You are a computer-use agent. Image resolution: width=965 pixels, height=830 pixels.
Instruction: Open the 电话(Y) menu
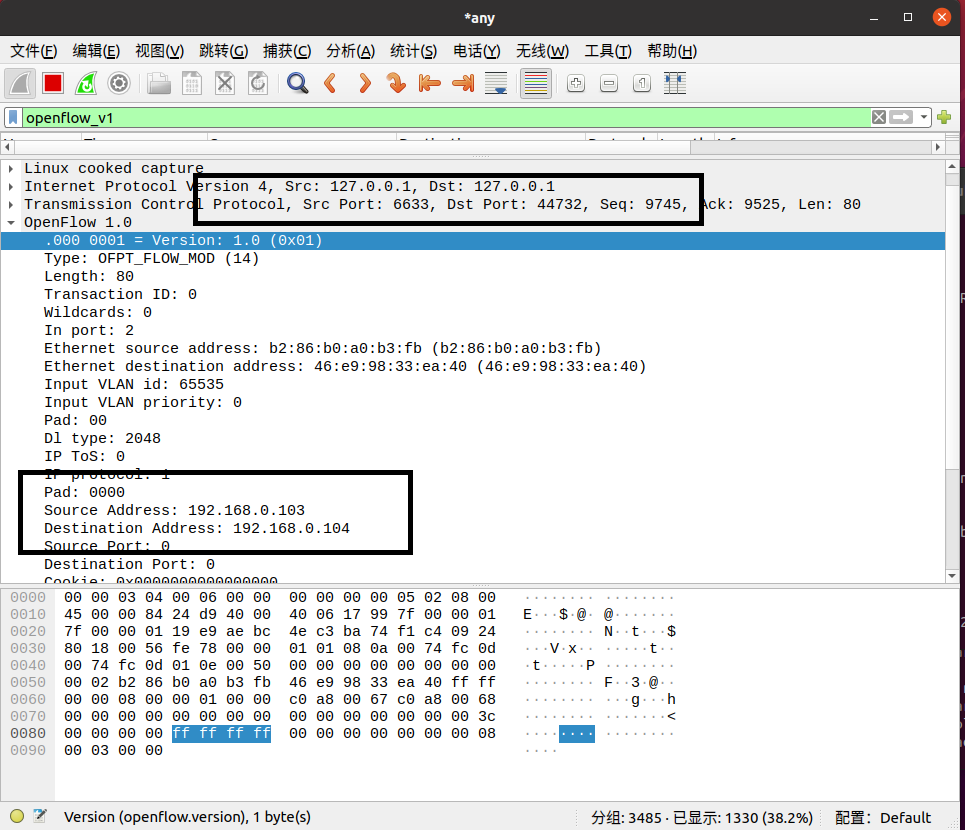pos(477,51)
